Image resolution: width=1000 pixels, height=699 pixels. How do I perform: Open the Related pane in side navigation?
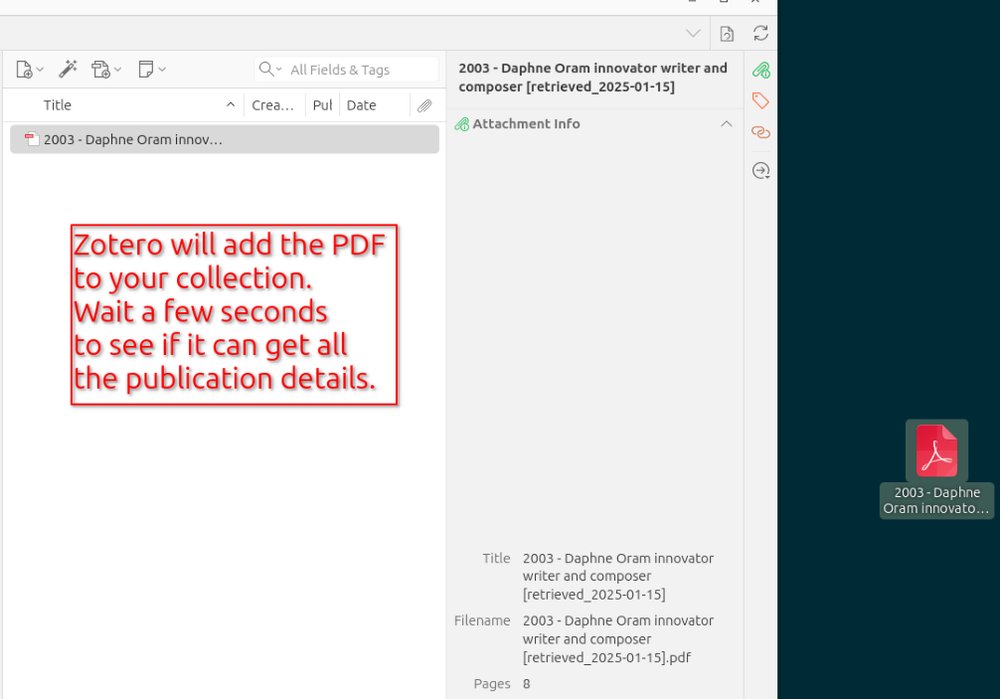tap(761, 132)
